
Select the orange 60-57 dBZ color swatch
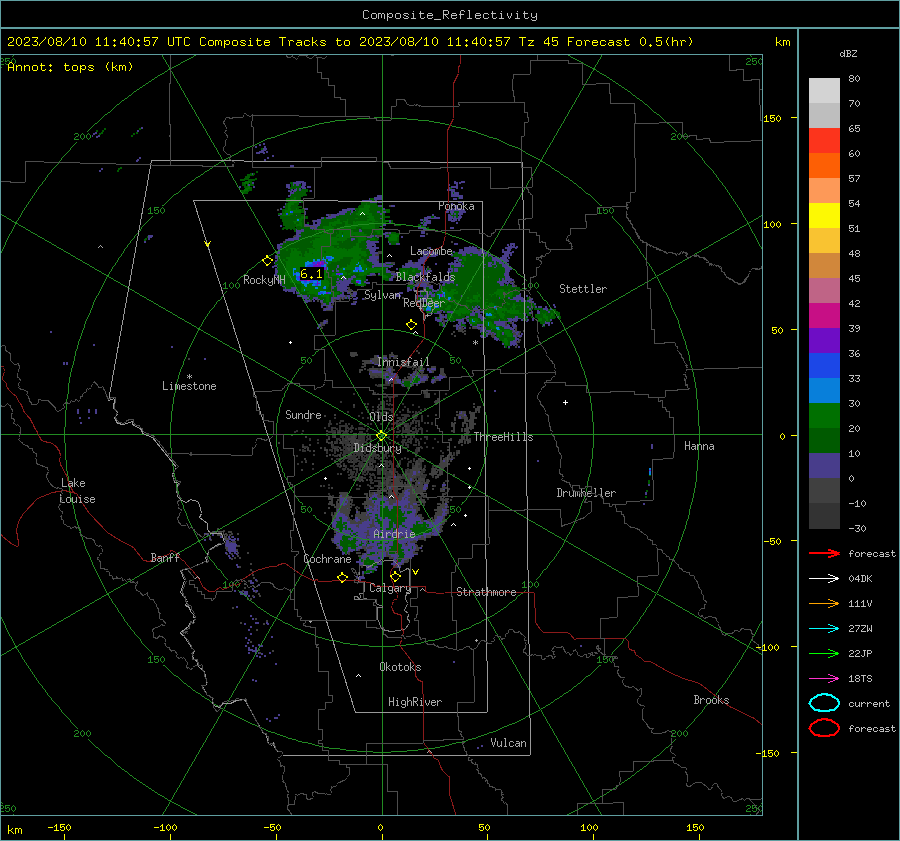[x=824, y=166]
